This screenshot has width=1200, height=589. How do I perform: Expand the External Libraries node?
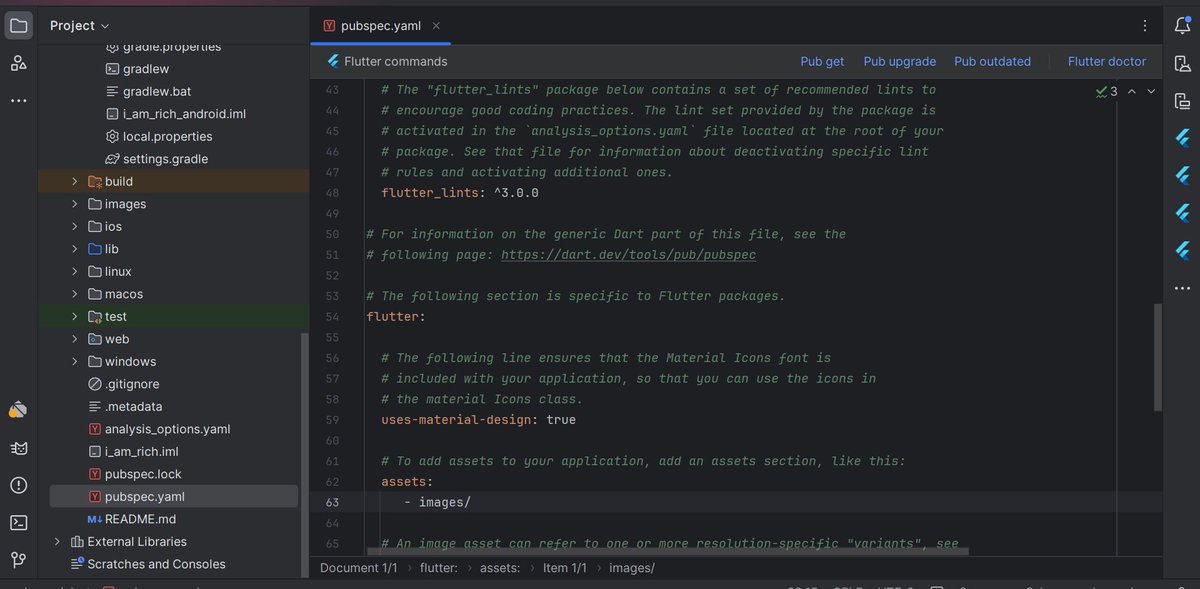coord(57,542)
